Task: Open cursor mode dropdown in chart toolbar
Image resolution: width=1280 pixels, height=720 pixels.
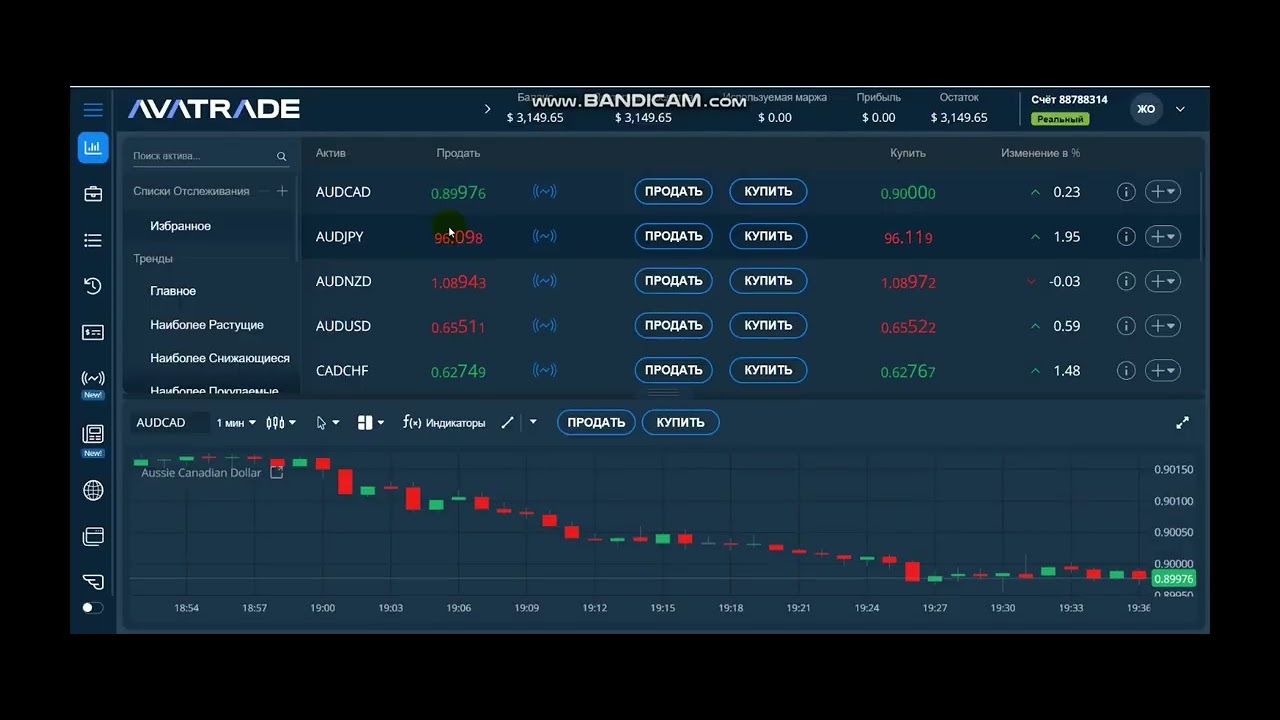Action: point(328,423)
